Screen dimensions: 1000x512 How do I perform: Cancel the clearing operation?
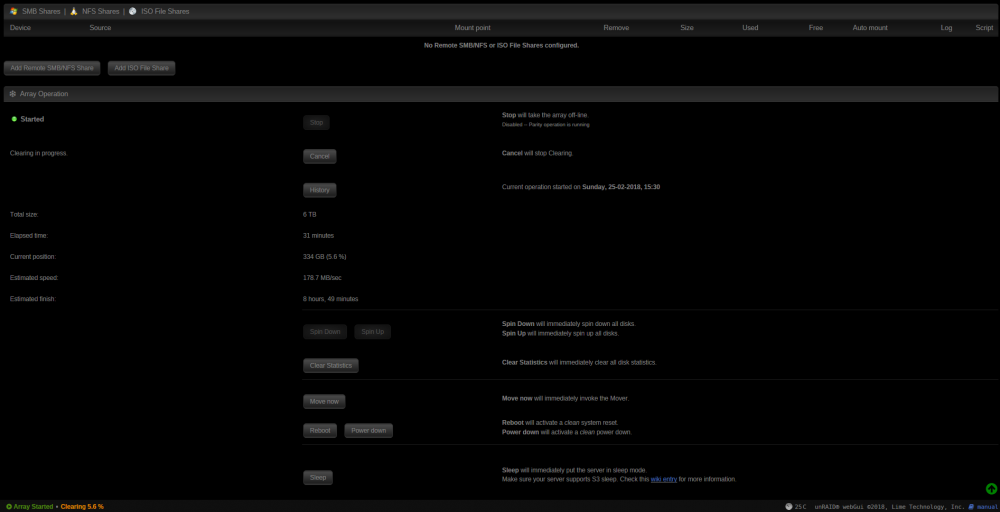point(320,156)
